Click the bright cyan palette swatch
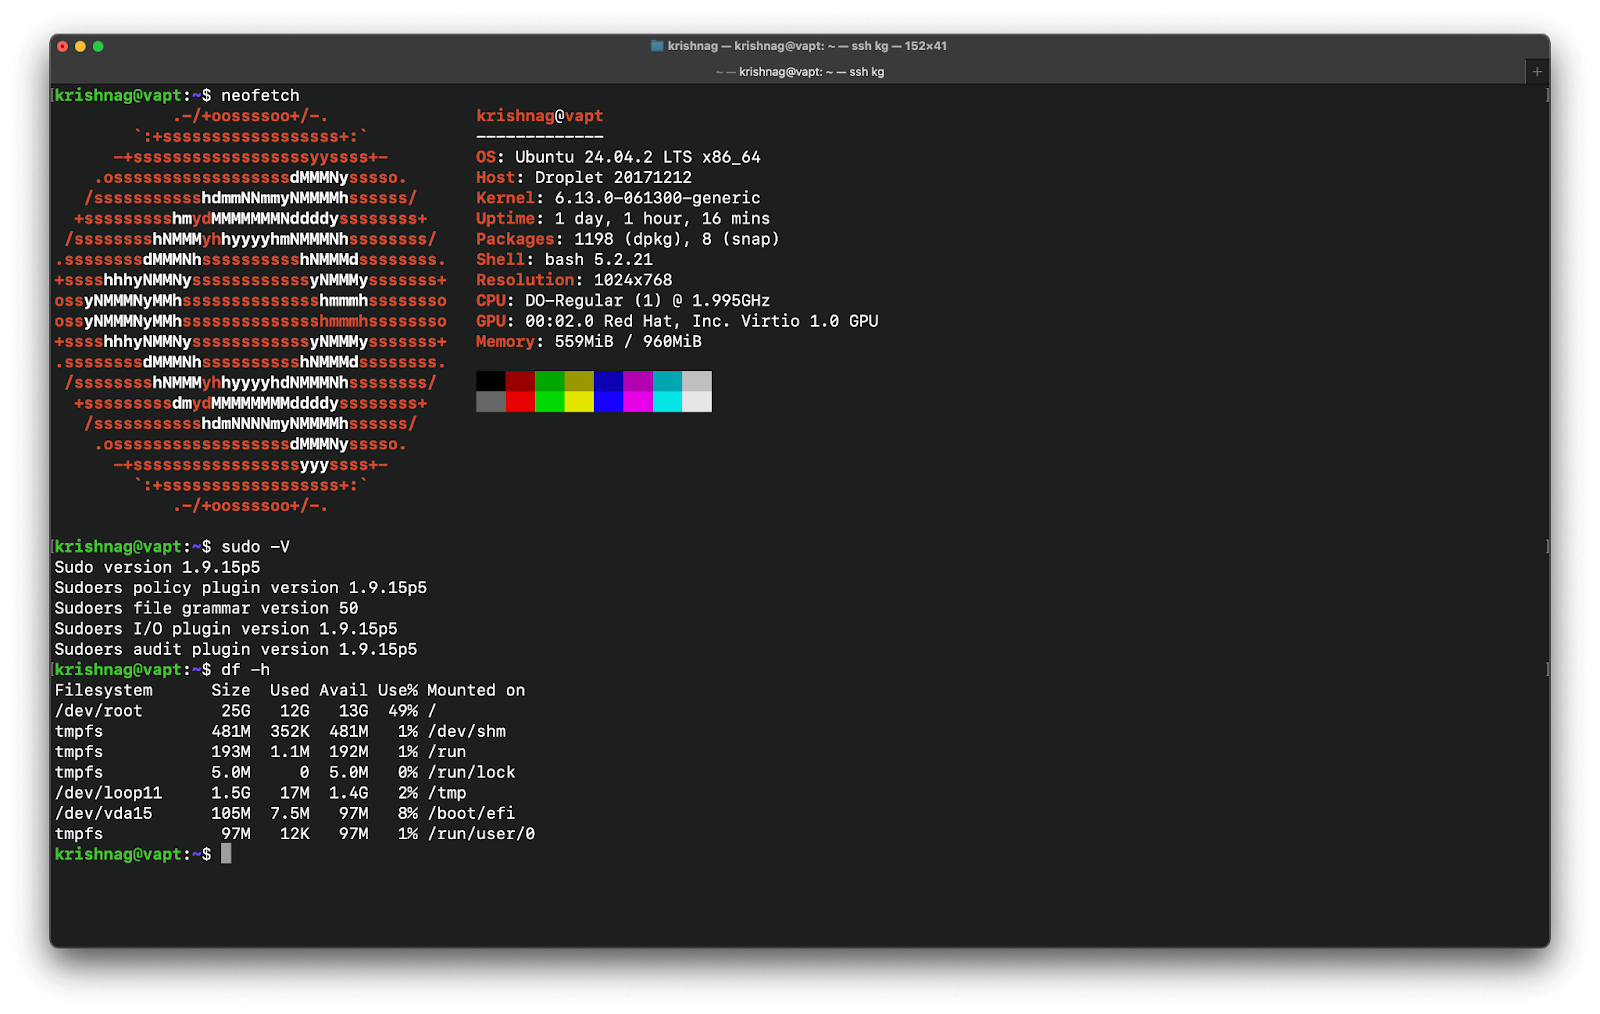 click(x=668, y=401)
